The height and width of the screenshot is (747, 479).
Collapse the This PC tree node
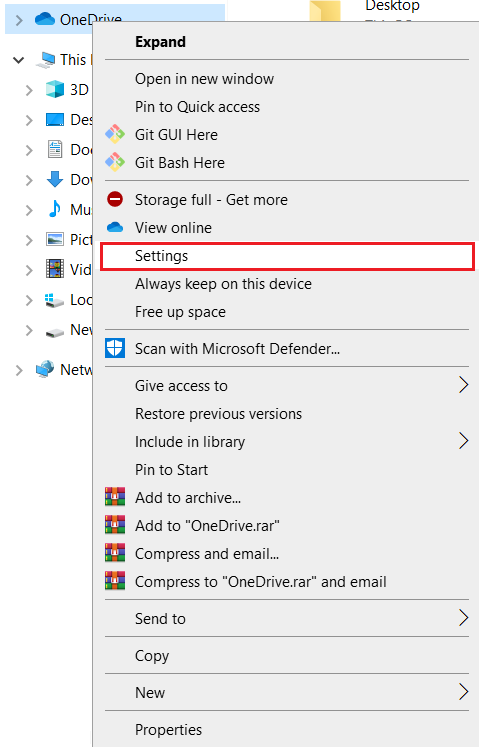tap(19, 60)
